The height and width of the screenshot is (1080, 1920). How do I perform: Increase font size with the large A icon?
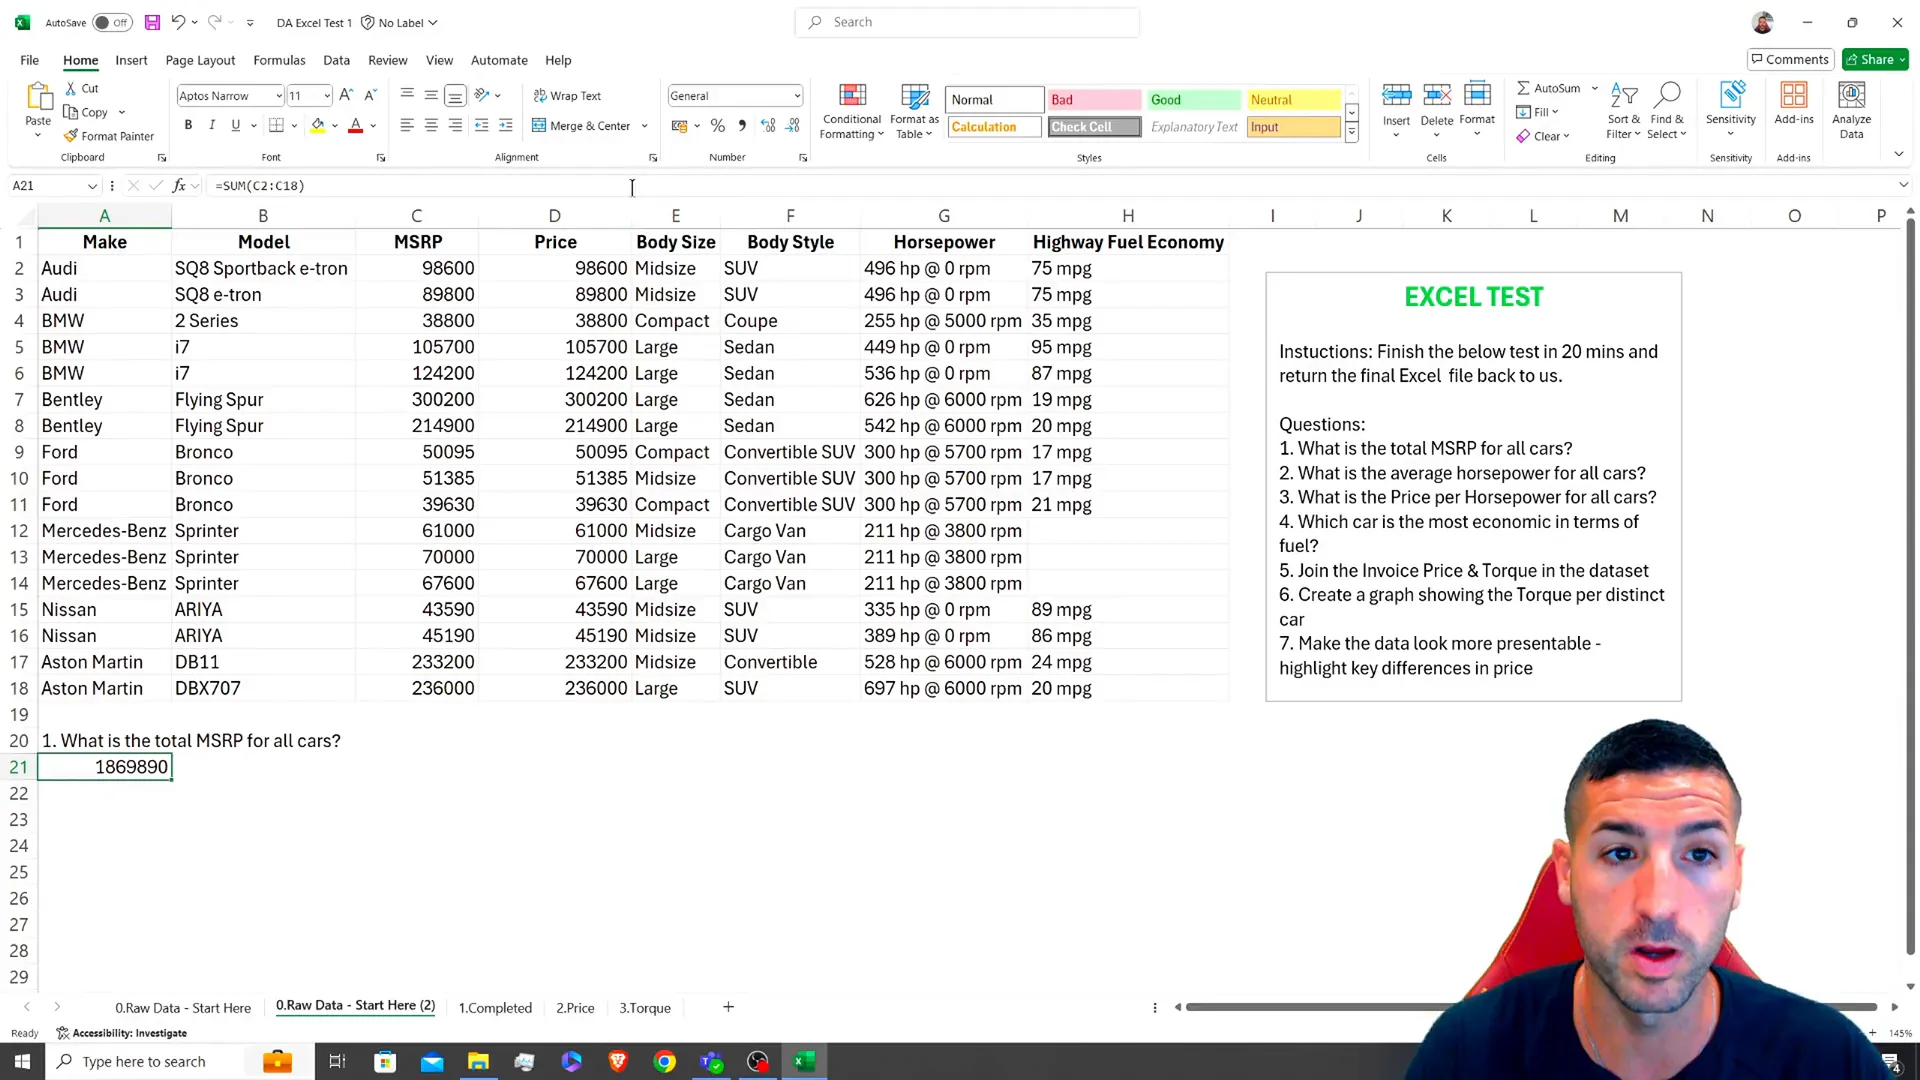tap(346, 95)
